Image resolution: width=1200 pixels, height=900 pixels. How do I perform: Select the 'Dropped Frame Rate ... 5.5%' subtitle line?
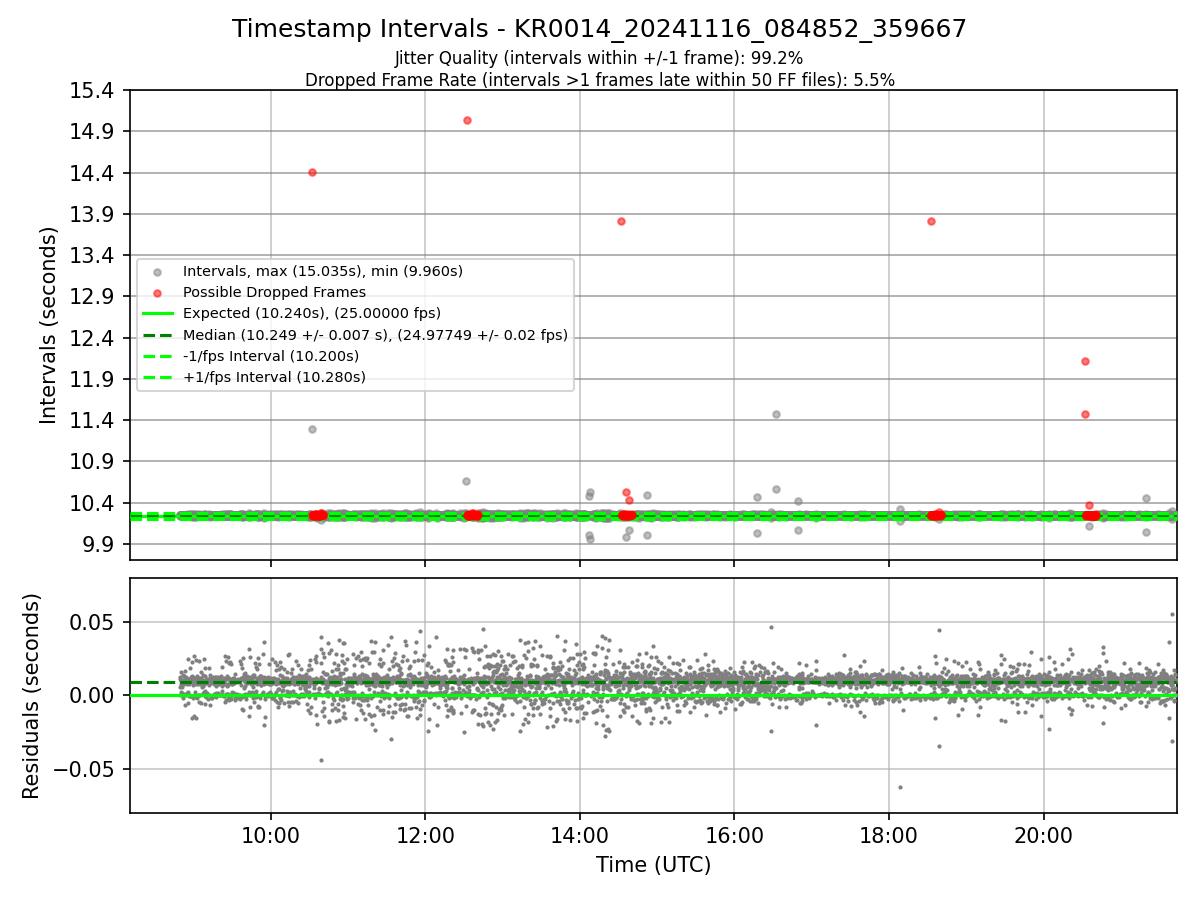point(599,80)
